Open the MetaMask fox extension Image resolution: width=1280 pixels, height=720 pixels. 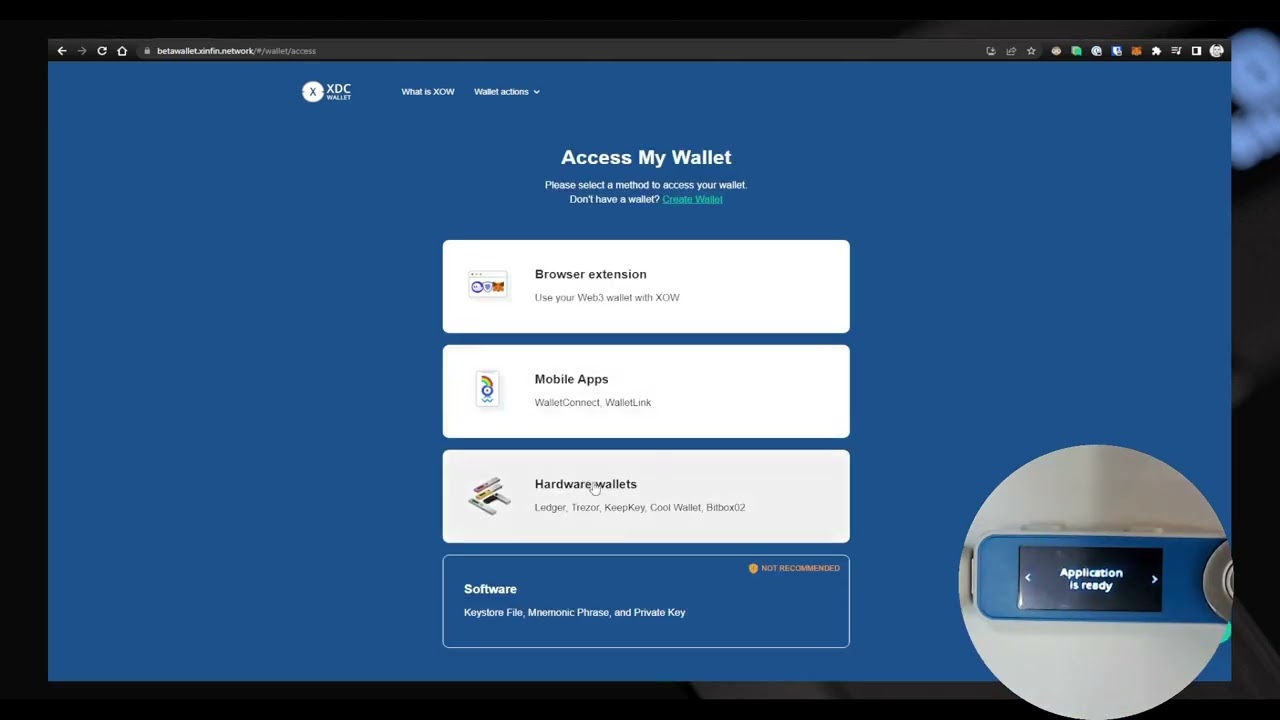(x=1136, y=51)
